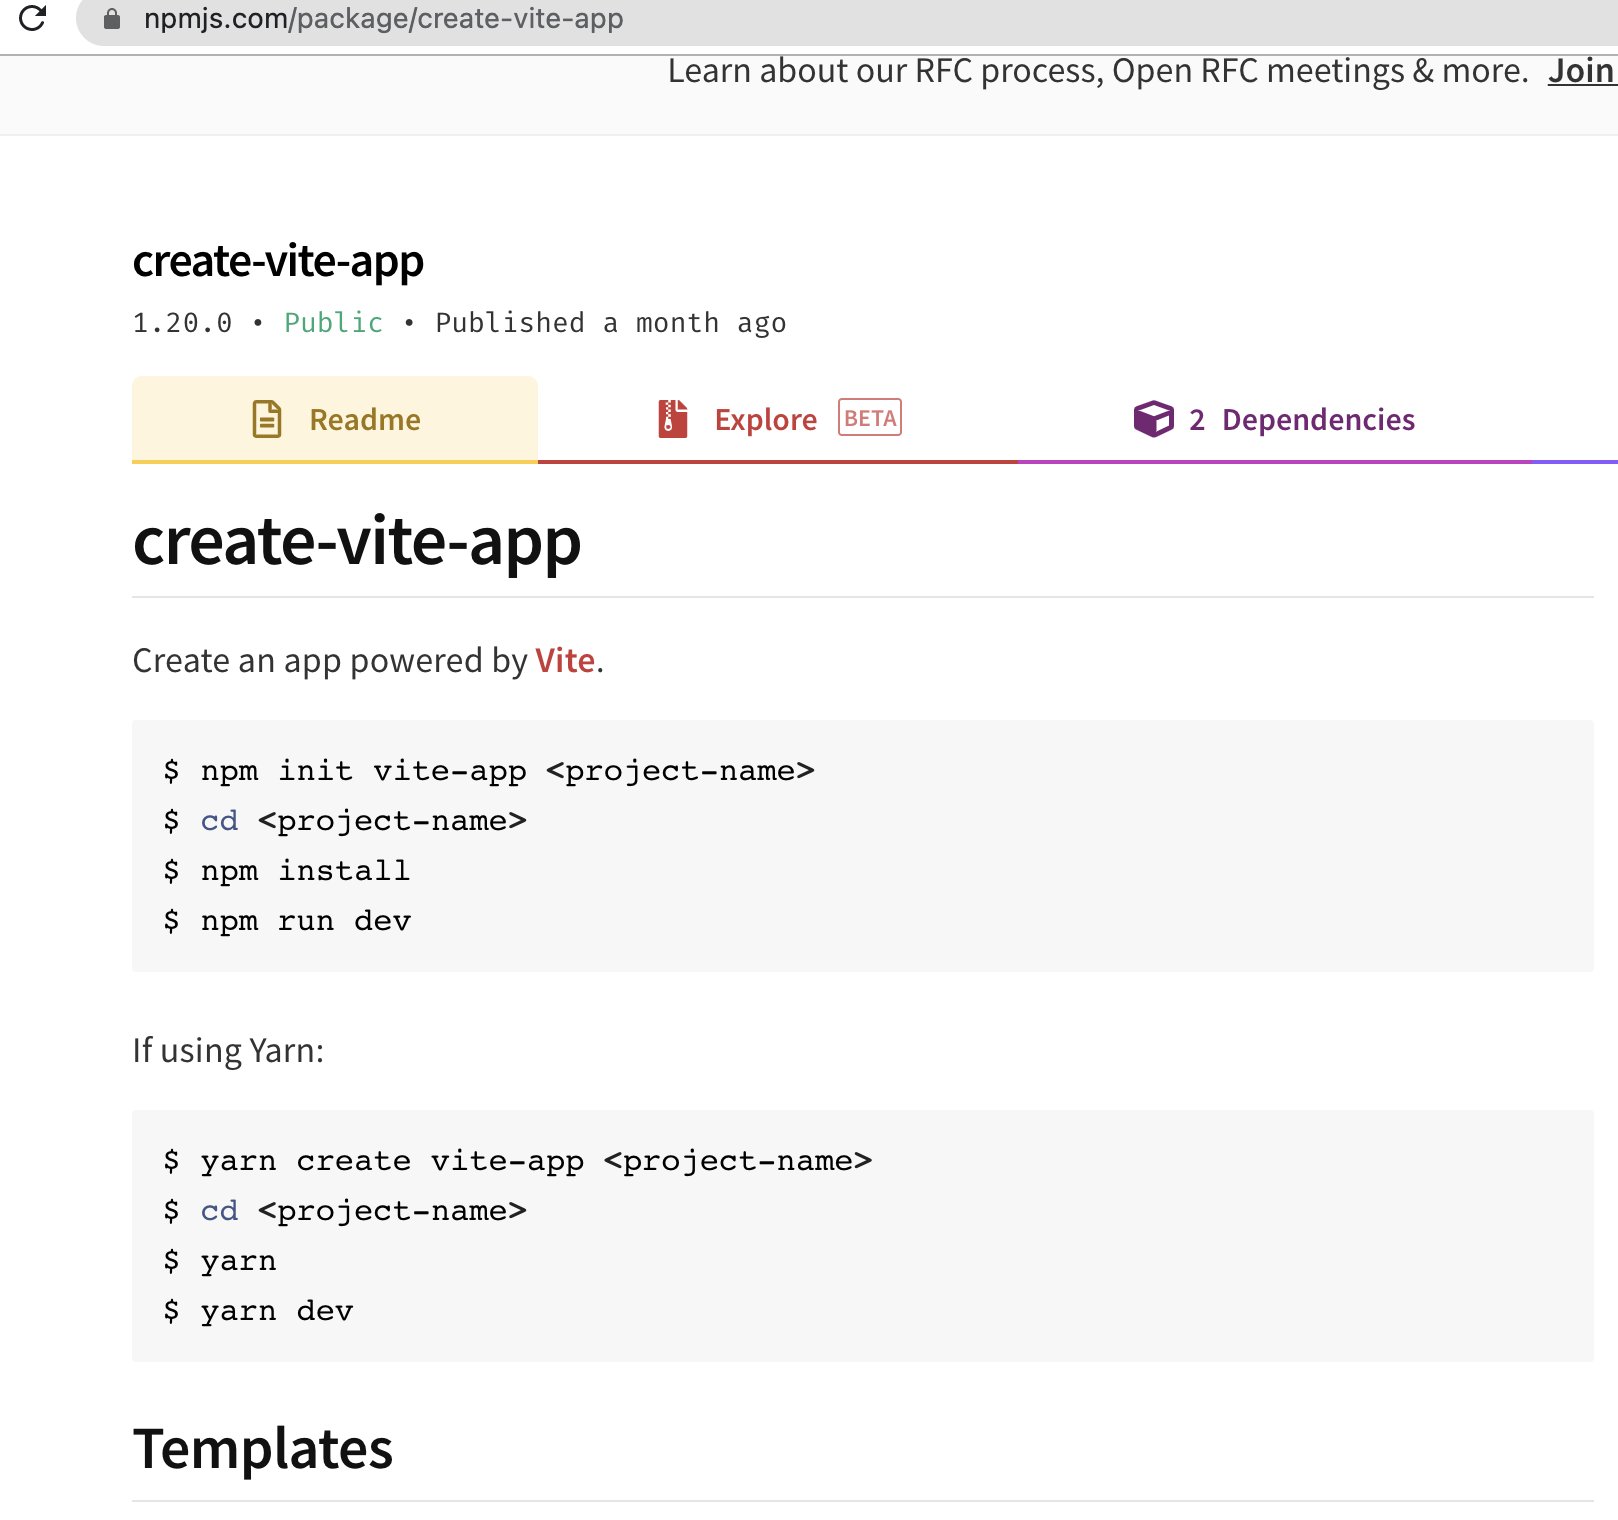Click the Dependencies box icon
The height and width of the screenshot is (1520, 1618).
pyautogui.click(x=1153, y=419)
